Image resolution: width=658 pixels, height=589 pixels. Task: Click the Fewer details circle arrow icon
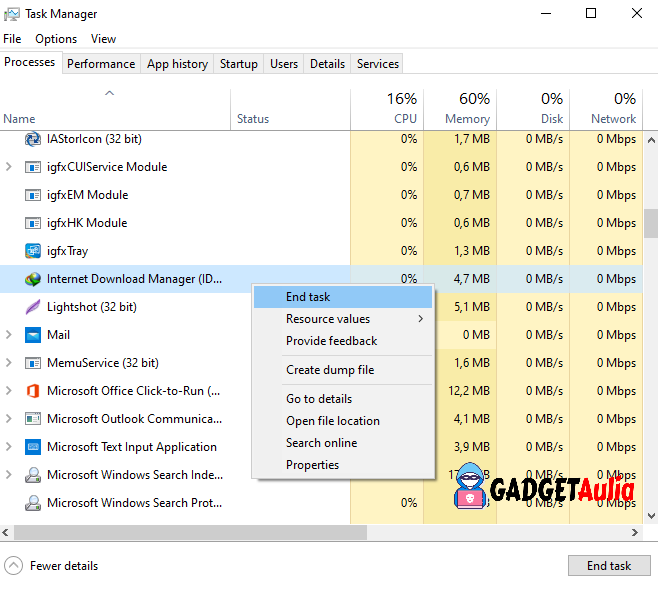[13, 566]
